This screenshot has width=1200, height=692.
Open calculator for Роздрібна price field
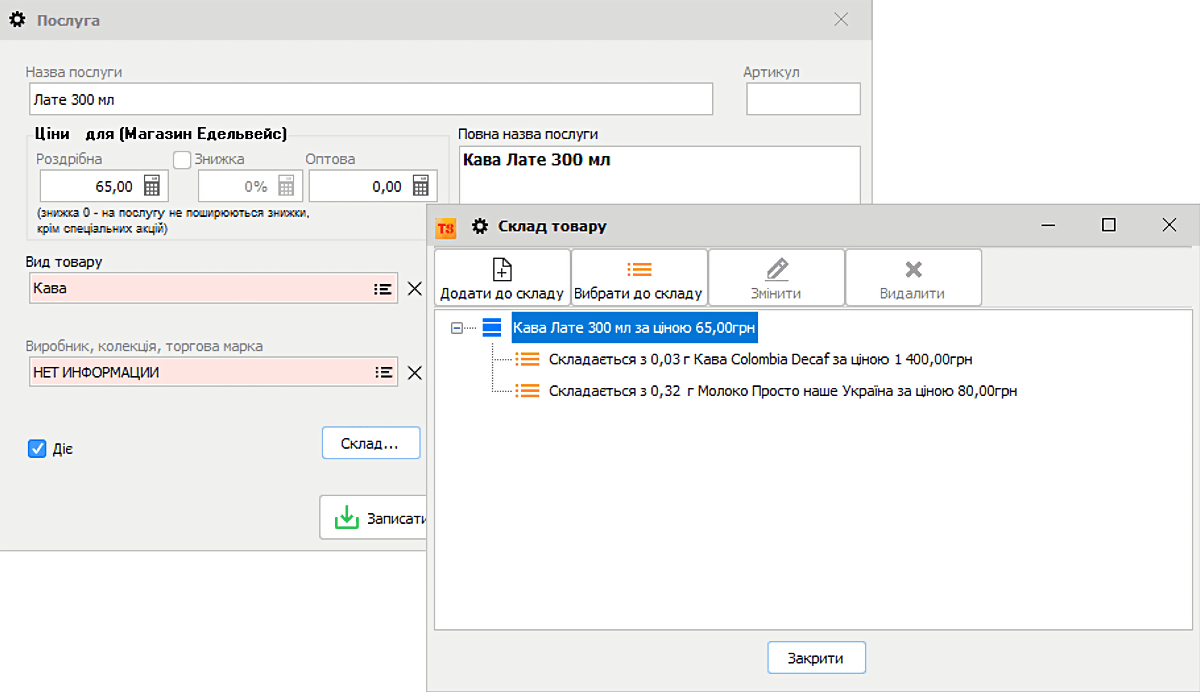pos(152,187)
